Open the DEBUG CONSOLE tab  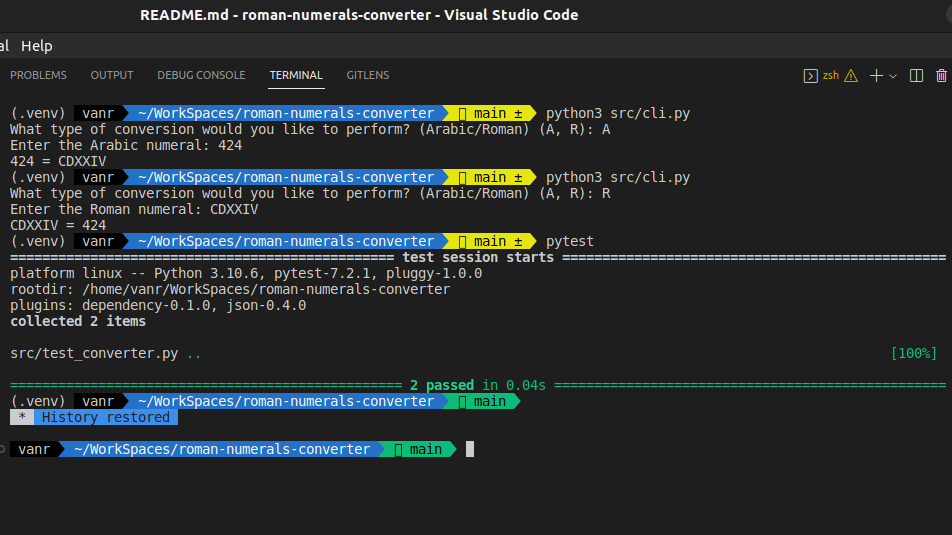point(201,76)
